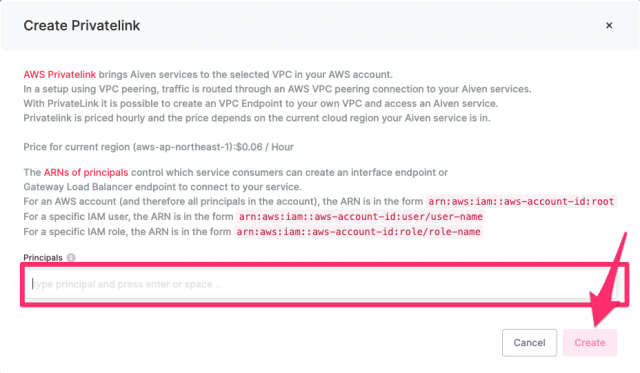640x373 pixels.
Task: Click the Gateway Load Balancer endpoint text
Action: [162, 187]
